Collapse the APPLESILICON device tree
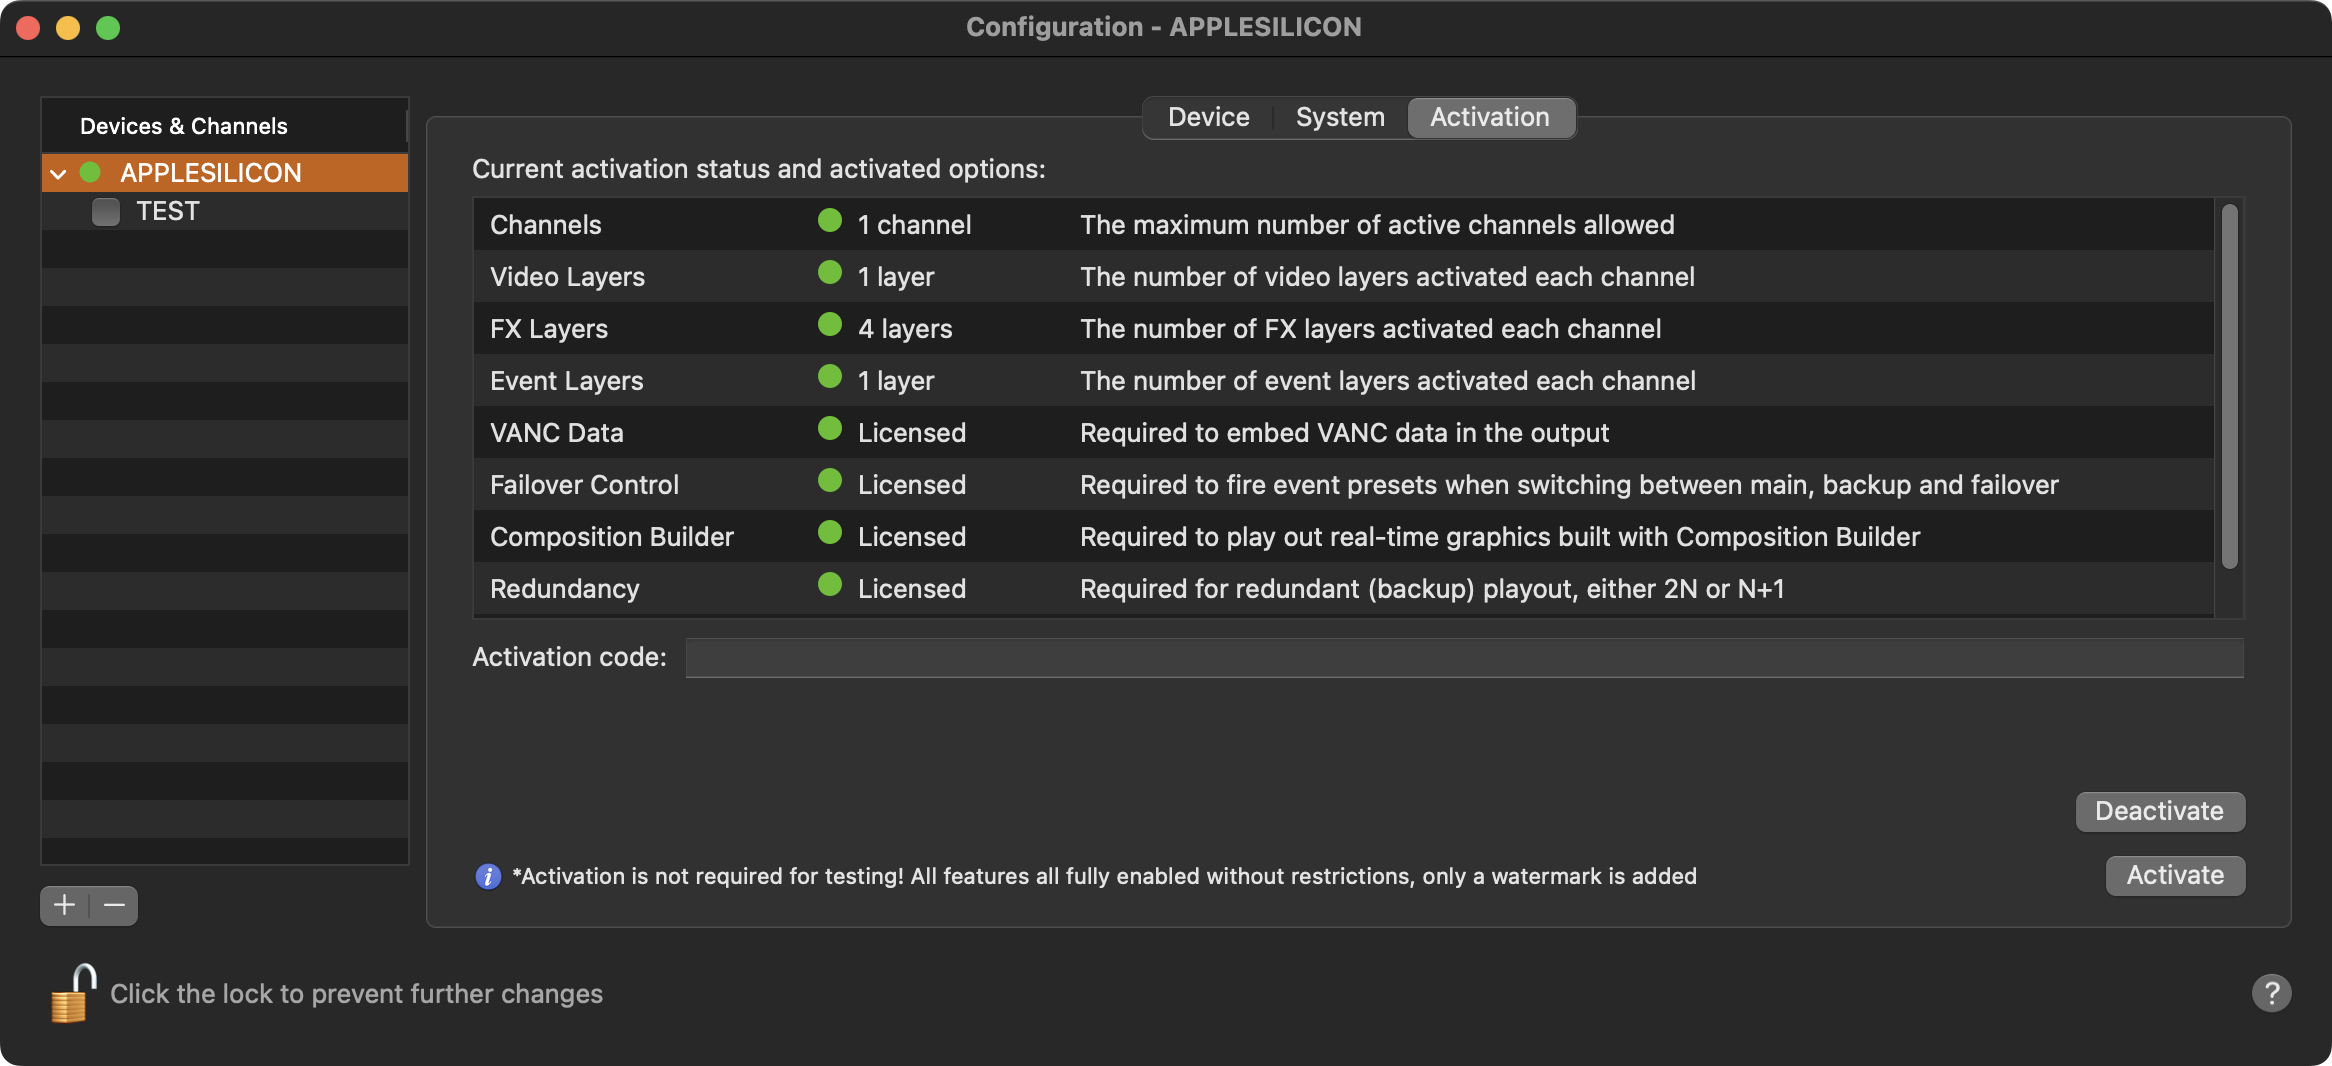Viewport: 2332px width, 1066px height. tap(58, 174)
